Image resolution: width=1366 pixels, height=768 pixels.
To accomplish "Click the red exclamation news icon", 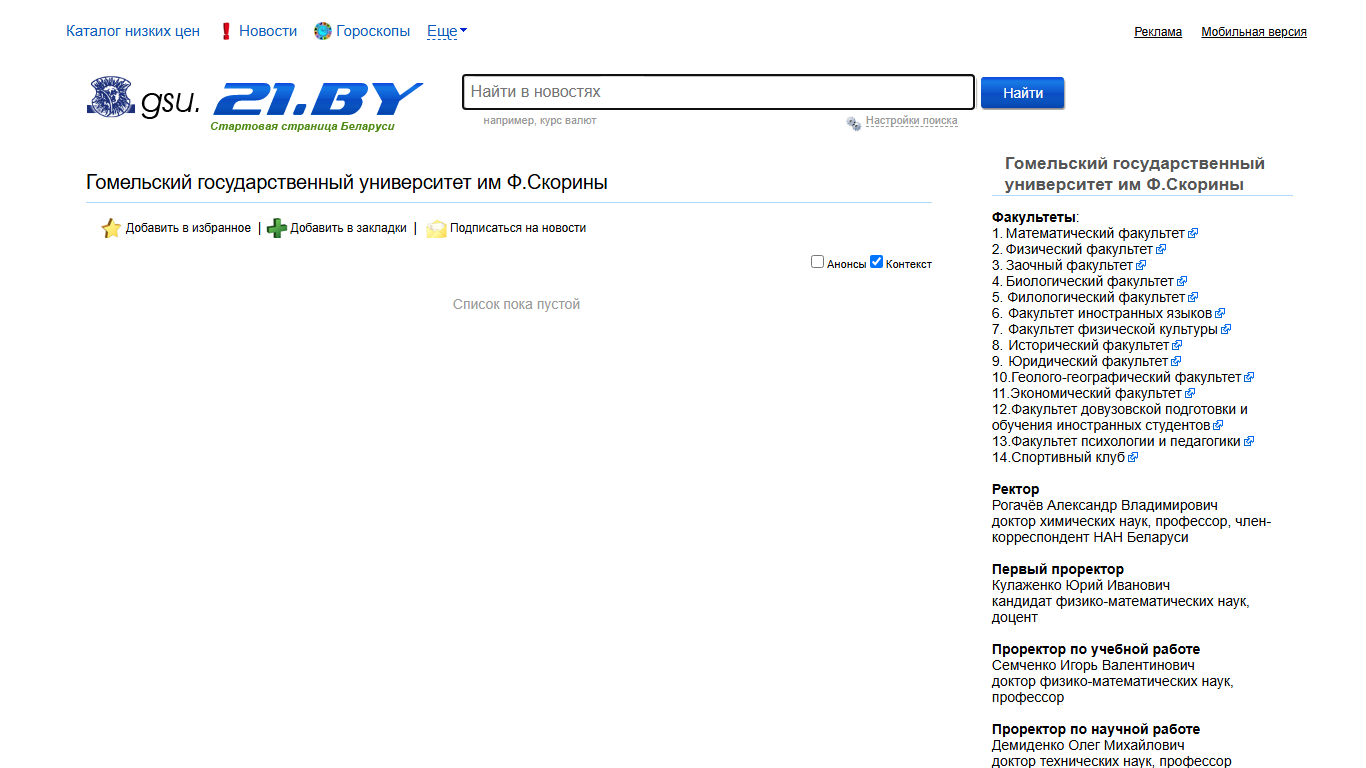I will coord(226,31).
